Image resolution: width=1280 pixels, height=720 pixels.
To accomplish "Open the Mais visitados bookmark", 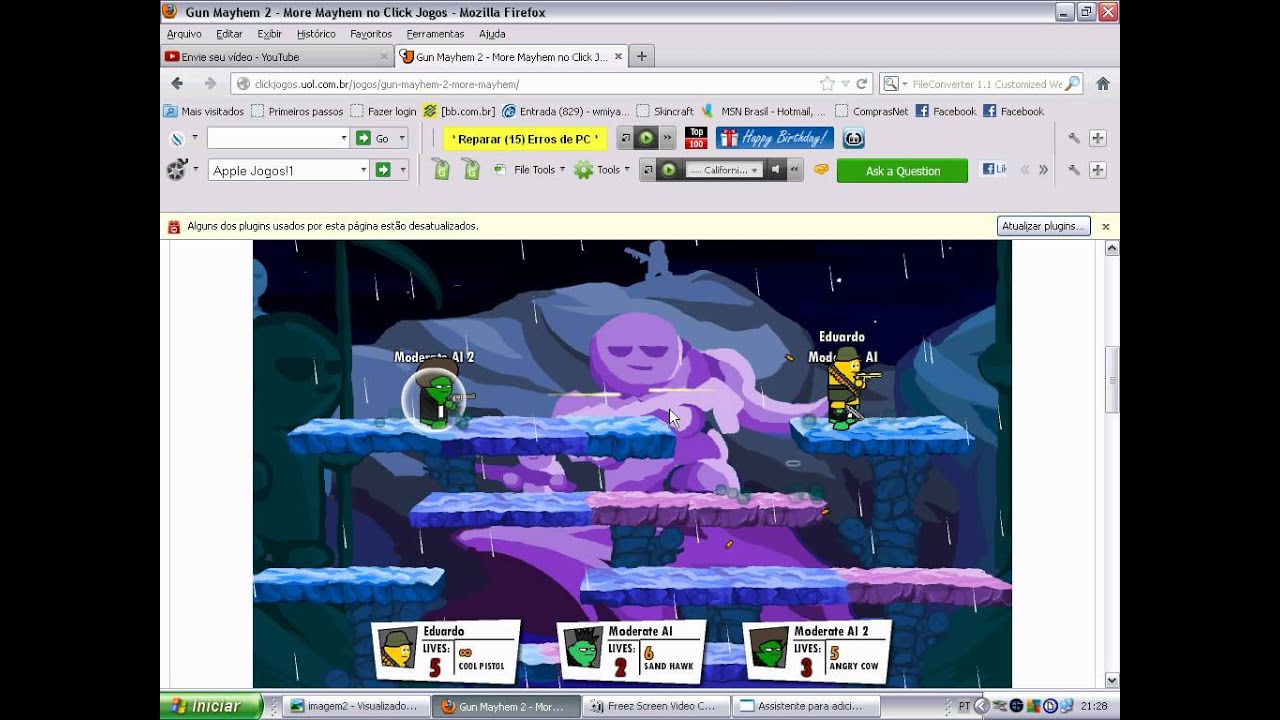I will 204,111.
